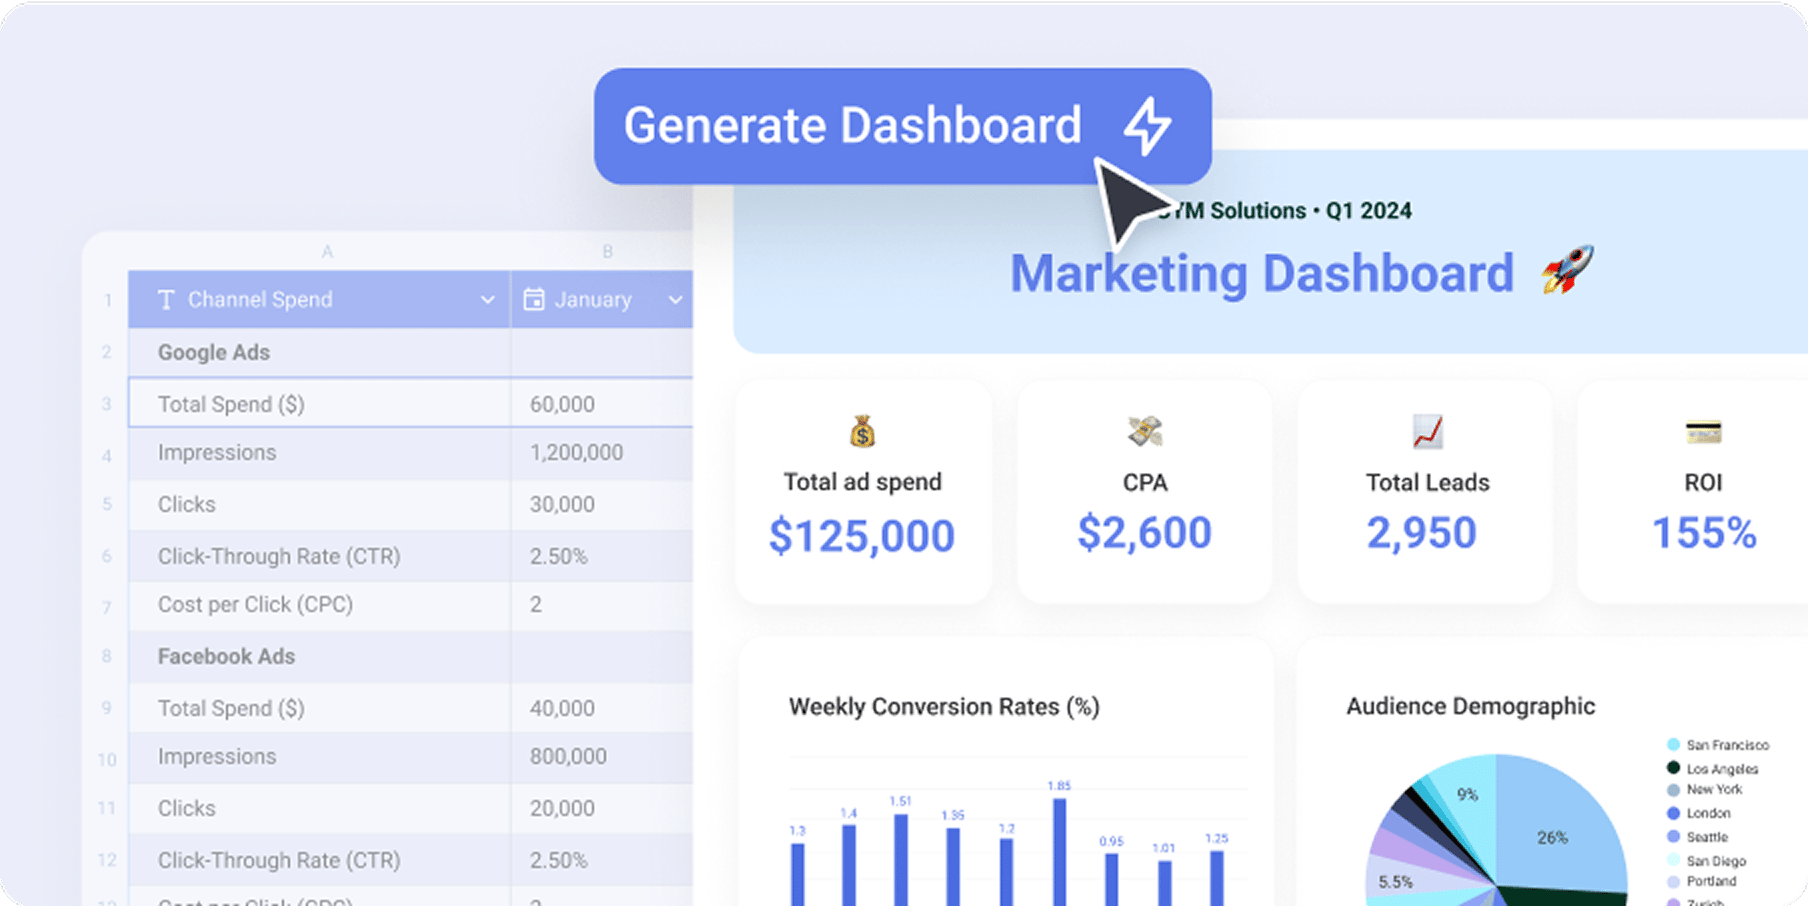Click the lightning bolt icon
This screenshot has width=1808, height=906.
click(1147, 126)
